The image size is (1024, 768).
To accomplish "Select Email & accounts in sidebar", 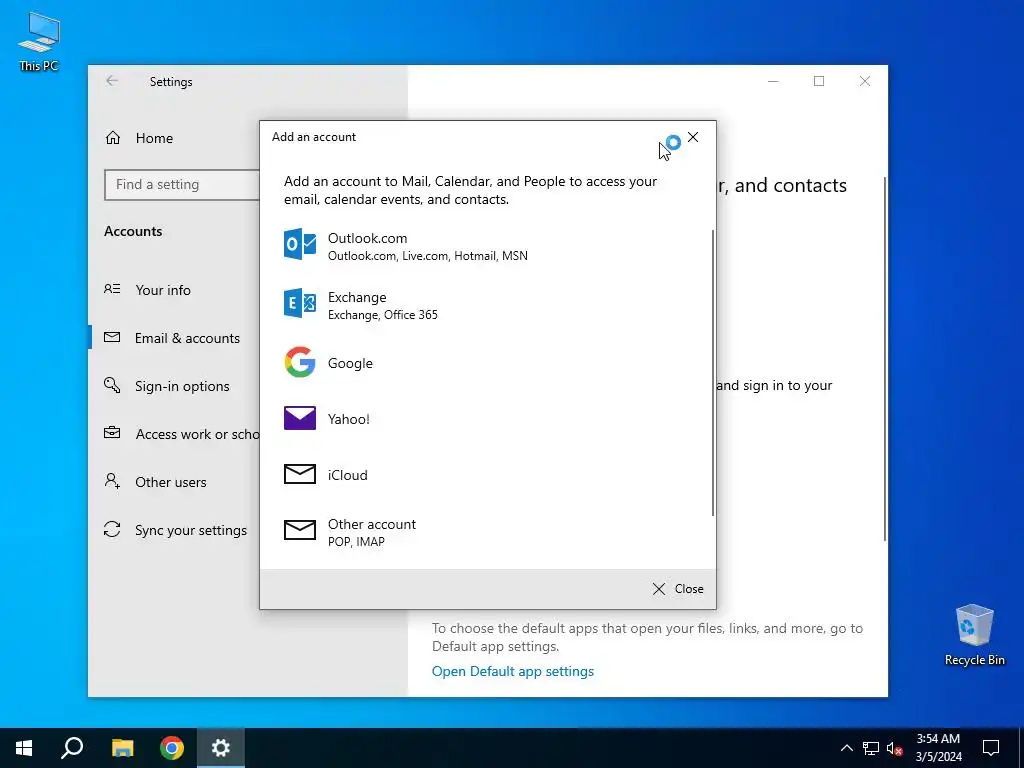I will (x=187, y=338).
